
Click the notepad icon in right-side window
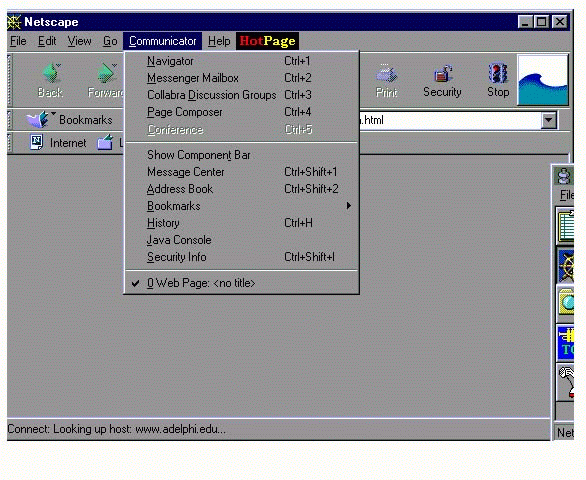(x=566, y=226)
